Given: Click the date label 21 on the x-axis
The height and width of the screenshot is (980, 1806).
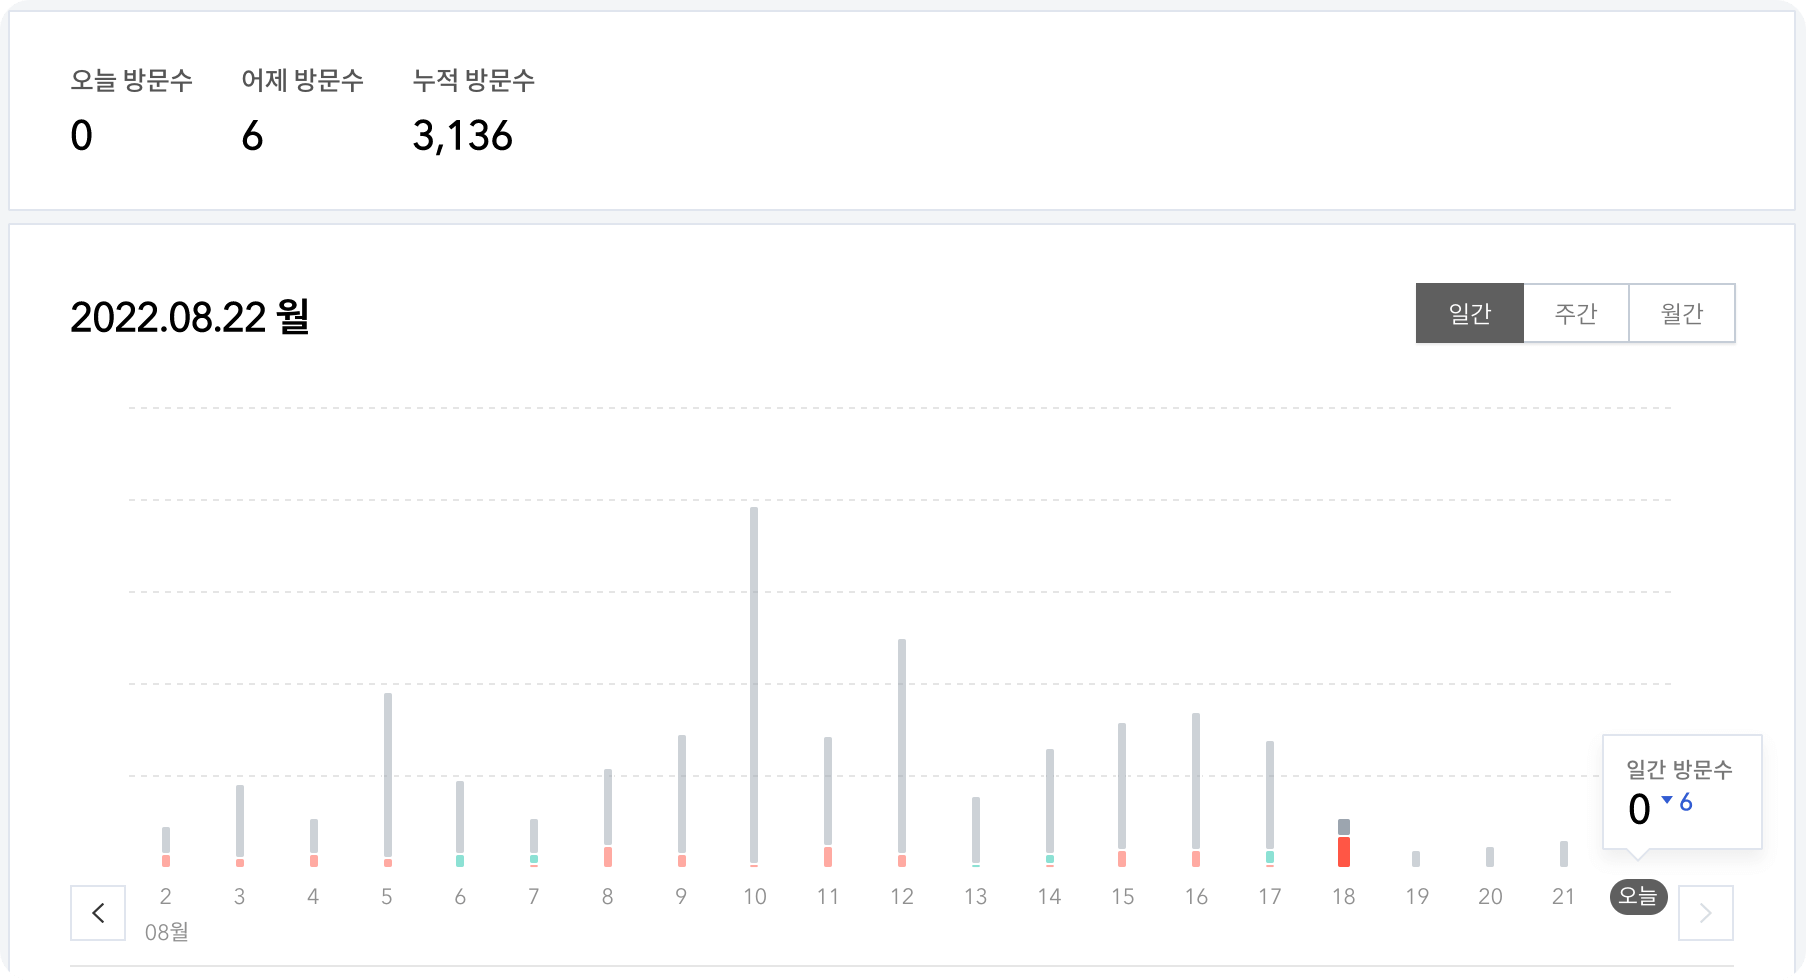Looking at the screenshot, I should 1563,897.
